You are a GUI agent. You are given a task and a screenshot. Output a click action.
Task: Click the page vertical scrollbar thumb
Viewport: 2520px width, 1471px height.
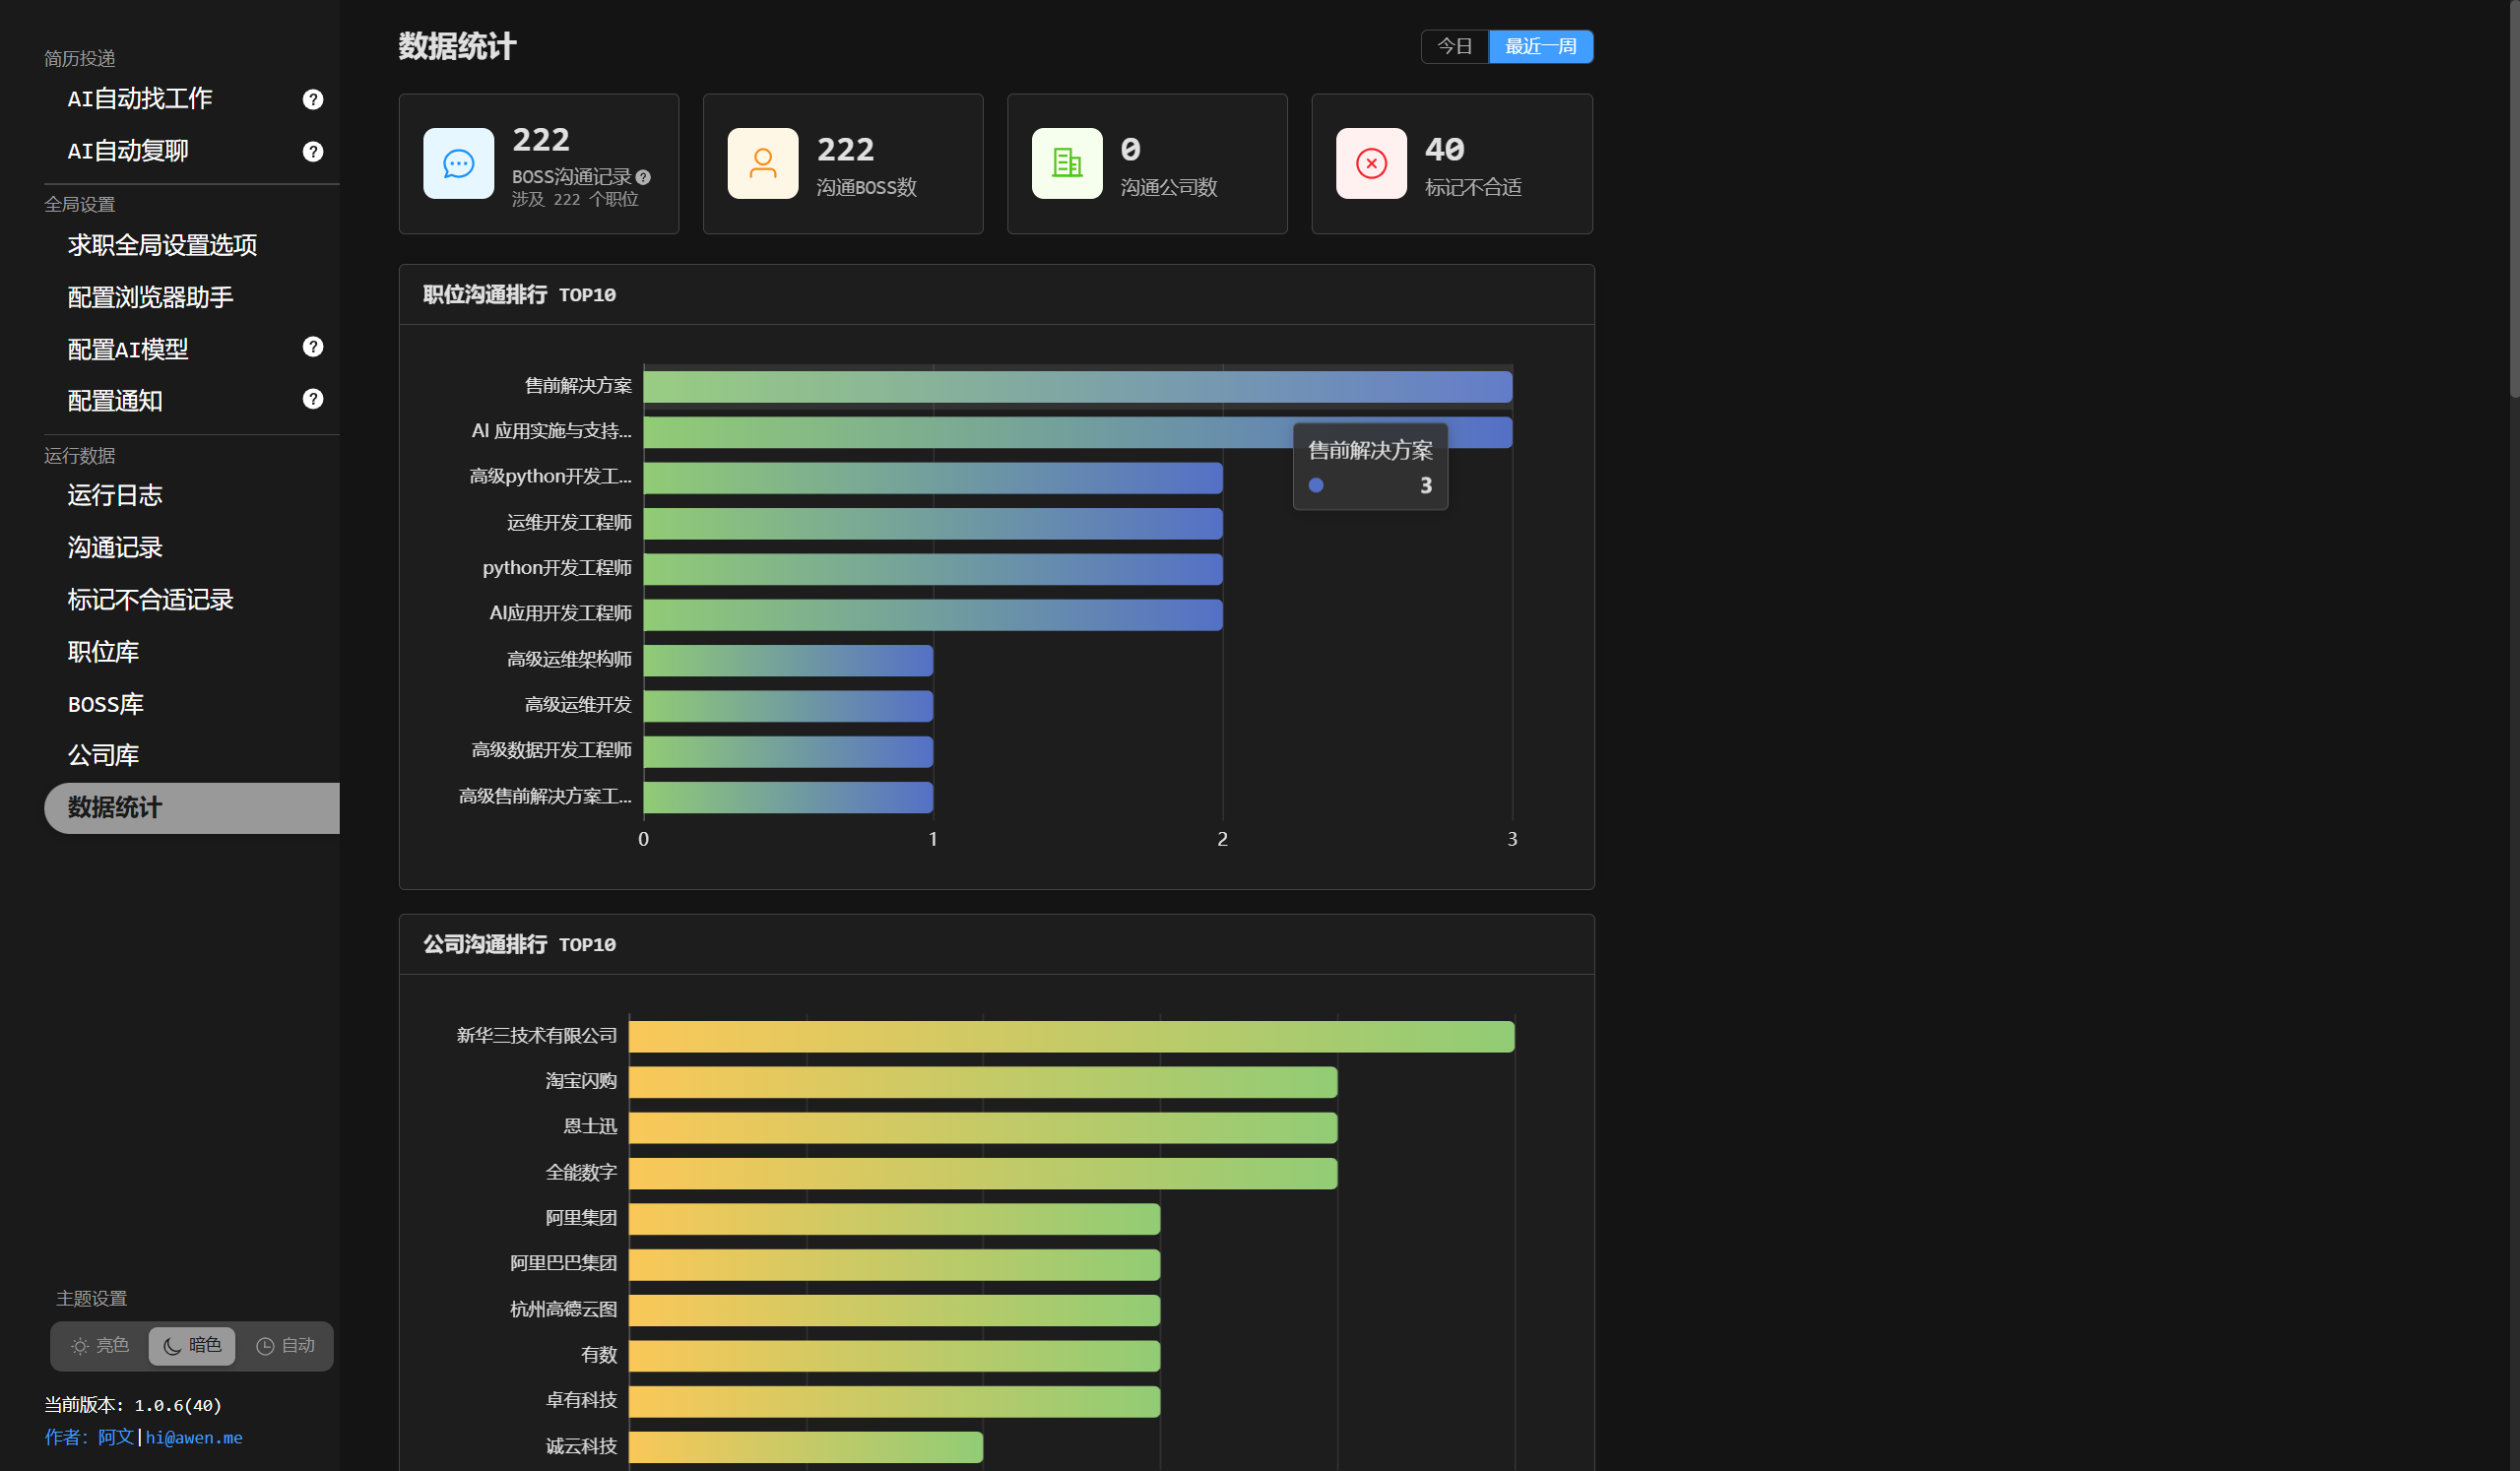tap(2513, 200)
